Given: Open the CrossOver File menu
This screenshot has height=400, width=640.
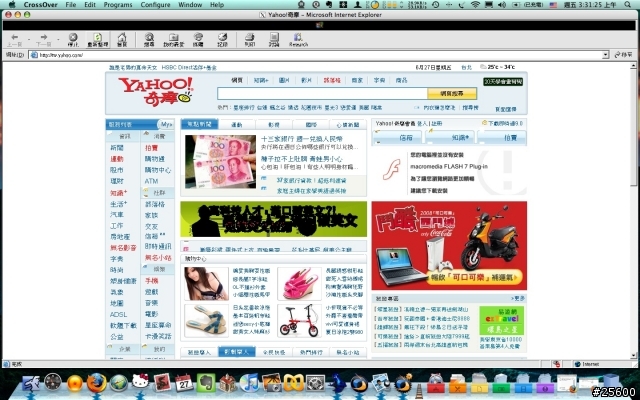Looking at the screenshot, I should point(71,5).
